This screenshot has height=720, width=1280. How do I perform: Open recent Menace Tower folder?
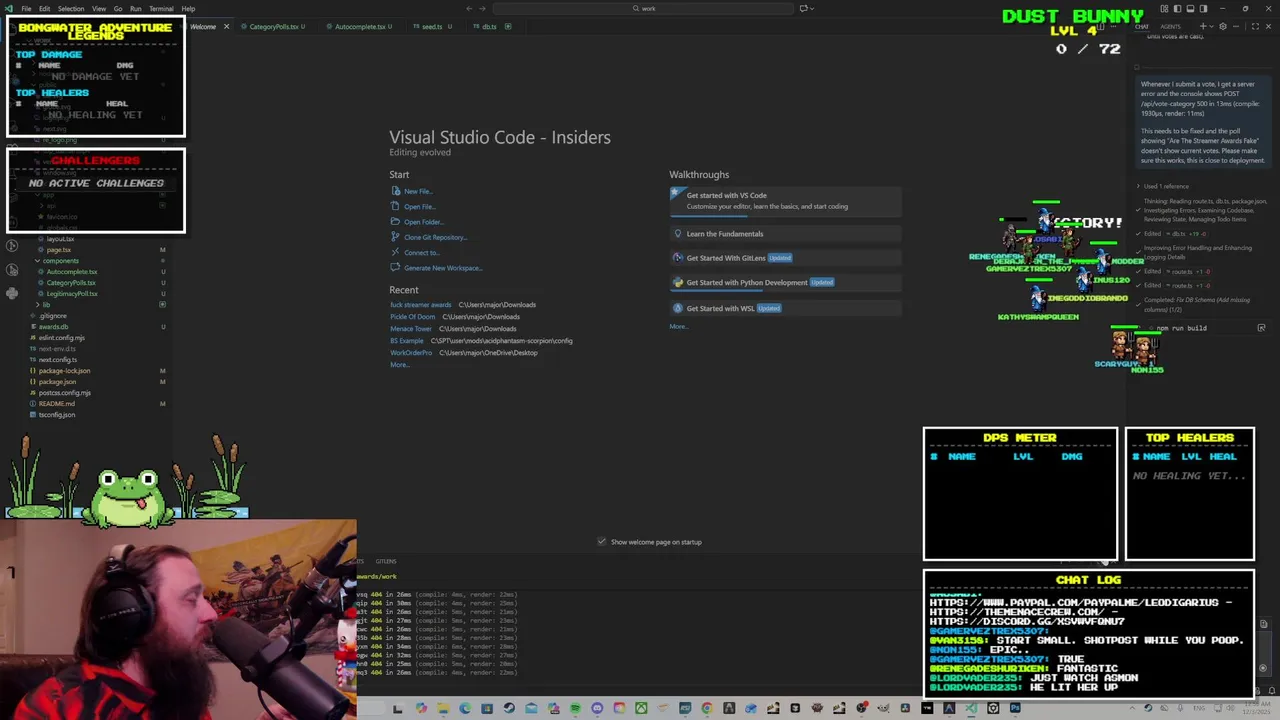[x=411, y=329]
